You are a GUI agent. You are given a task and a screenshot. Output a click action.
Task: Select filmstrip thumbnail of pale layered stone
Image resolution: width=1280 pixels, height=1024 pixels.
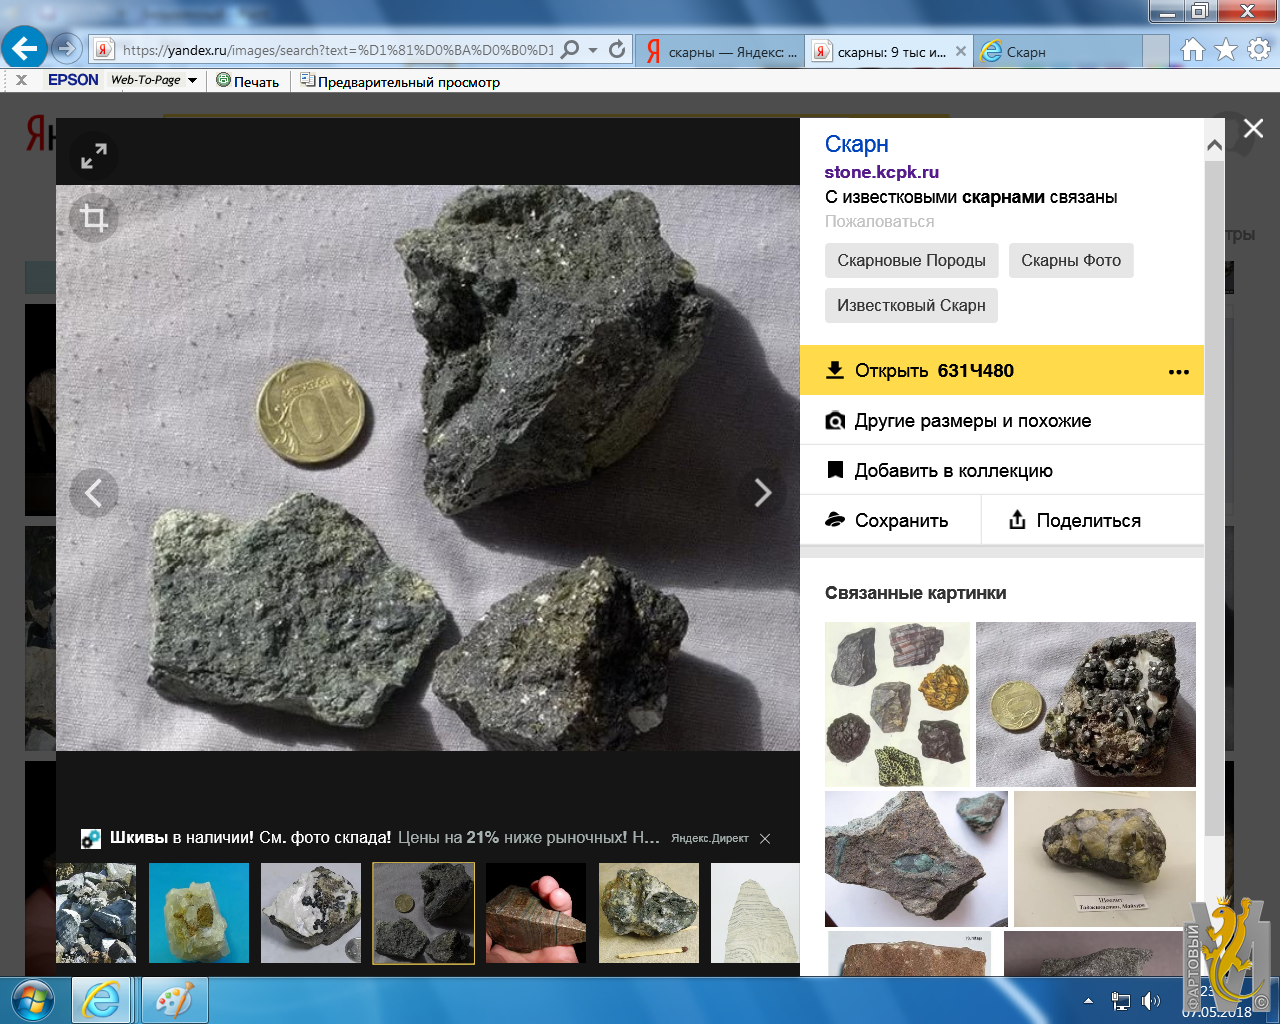pos(755,913)
